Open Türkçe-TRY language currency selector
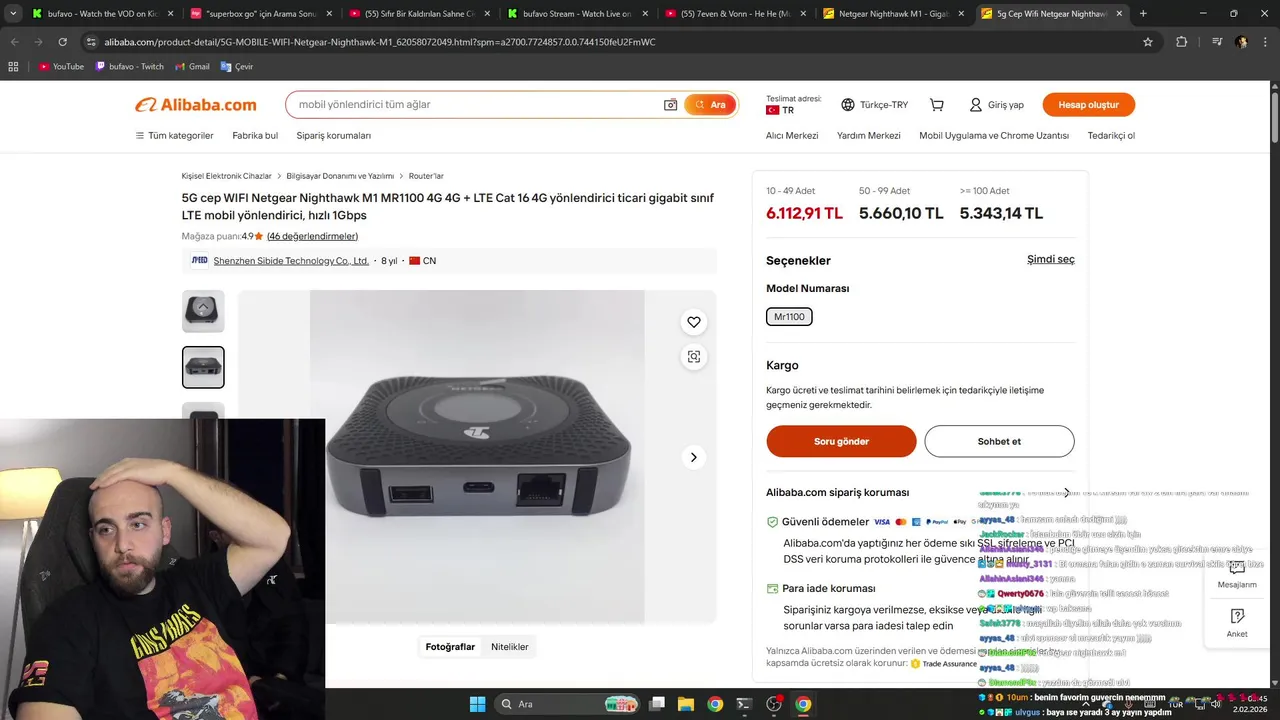The image size is (1280, 720). pyautogui.click(x=875, y=105)
